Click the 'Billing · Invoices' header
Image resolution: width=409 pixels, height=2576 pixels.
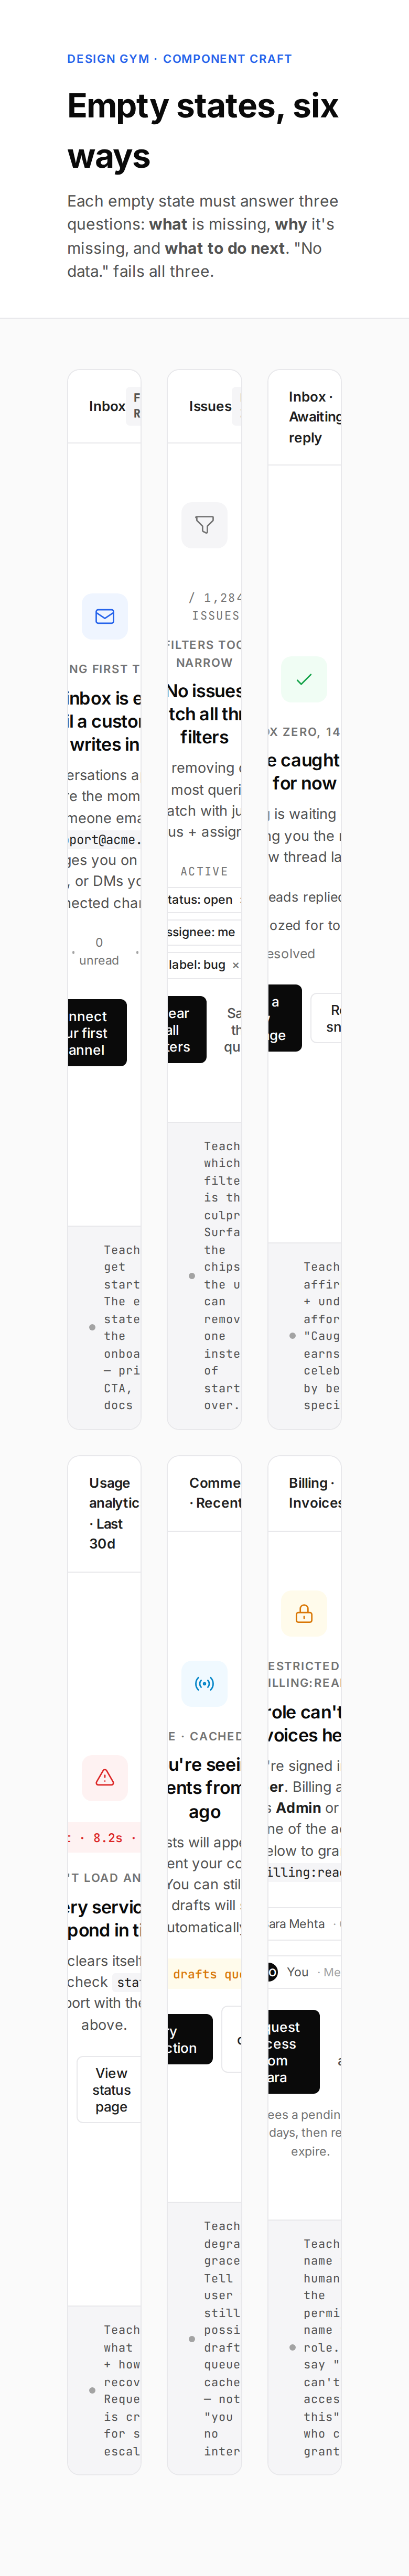click(314, 1493)
